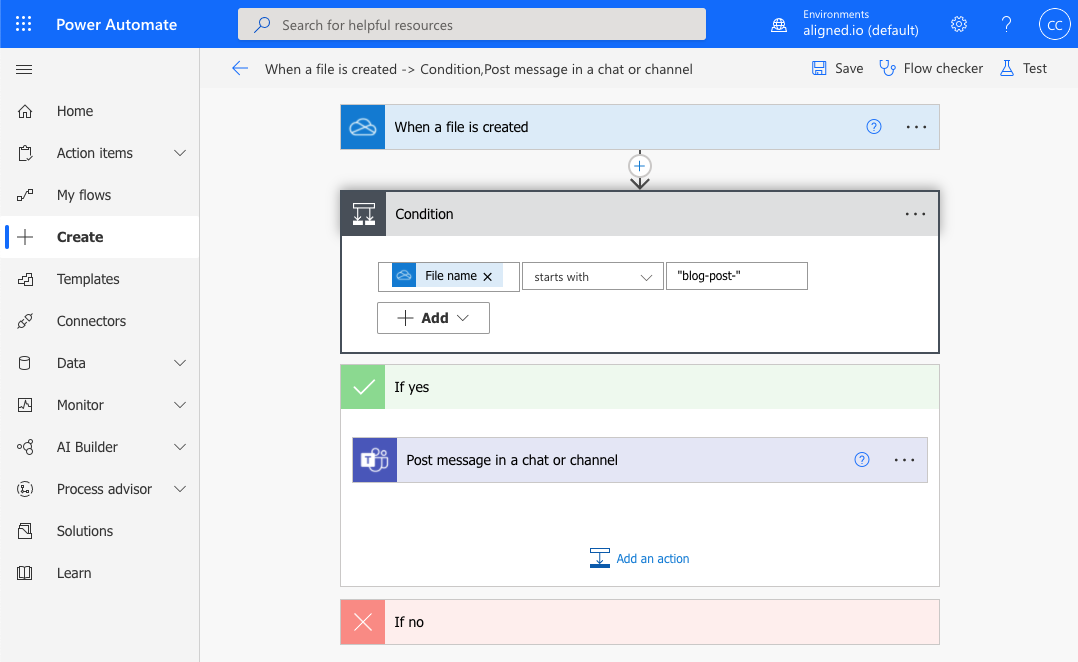Open help for Post message action
Viewport: 1078px width, 662px height.
[861, 460]
